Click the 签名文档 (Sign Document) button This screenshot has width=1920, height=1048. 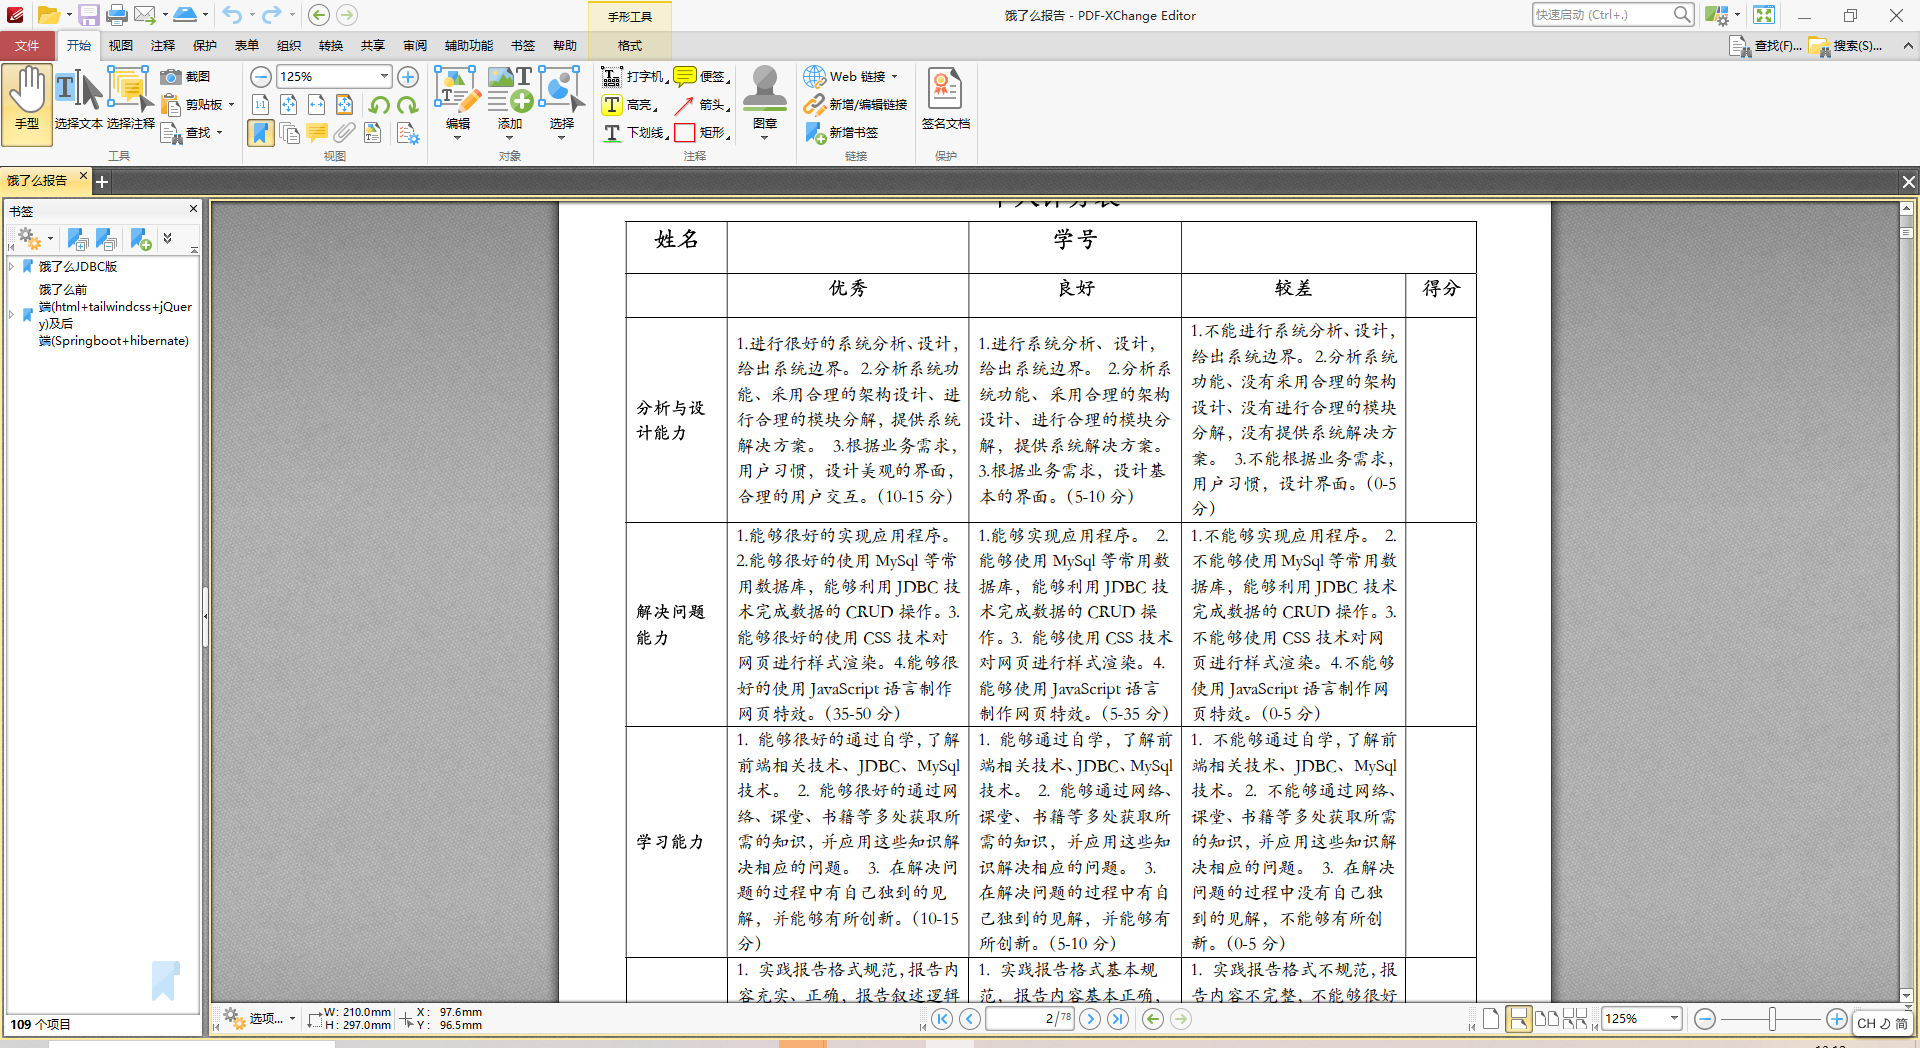(x=945, y=100)
